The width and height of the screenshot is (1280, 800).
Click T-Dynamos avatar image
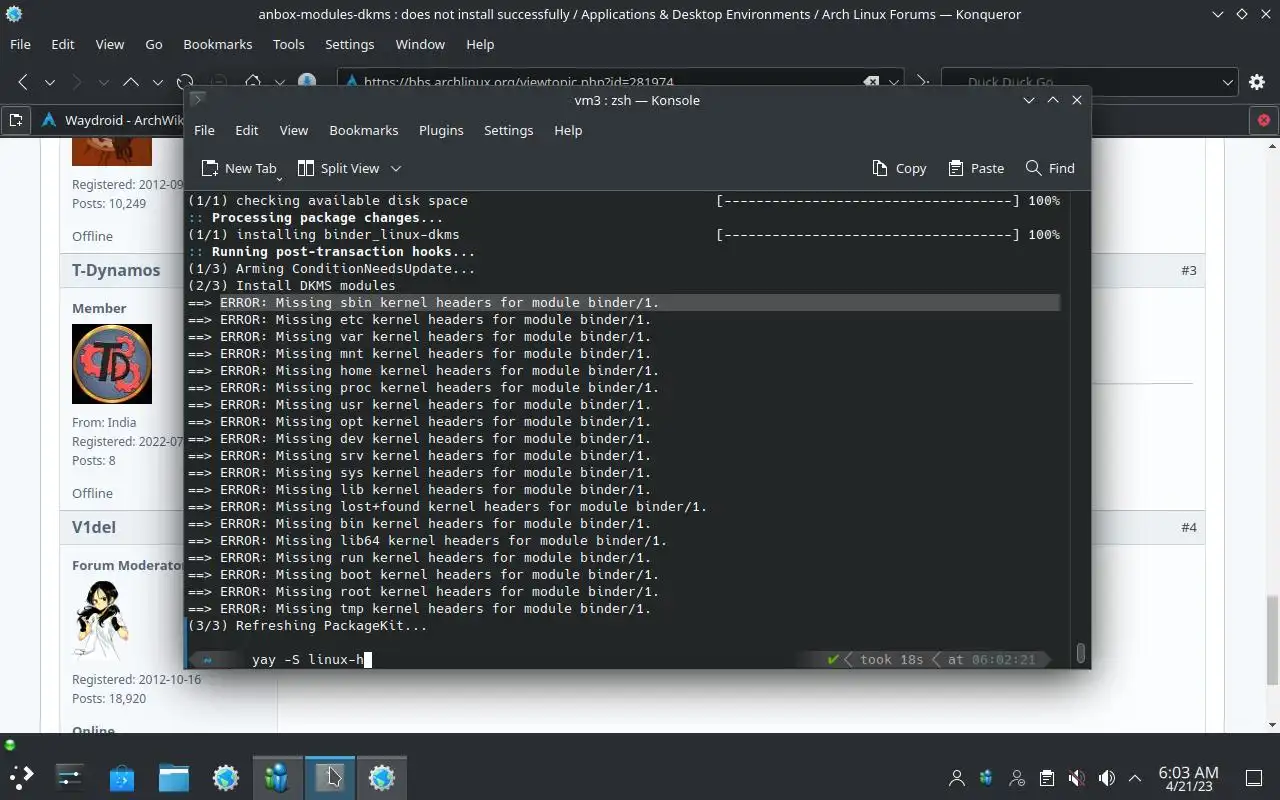point(112,364)
